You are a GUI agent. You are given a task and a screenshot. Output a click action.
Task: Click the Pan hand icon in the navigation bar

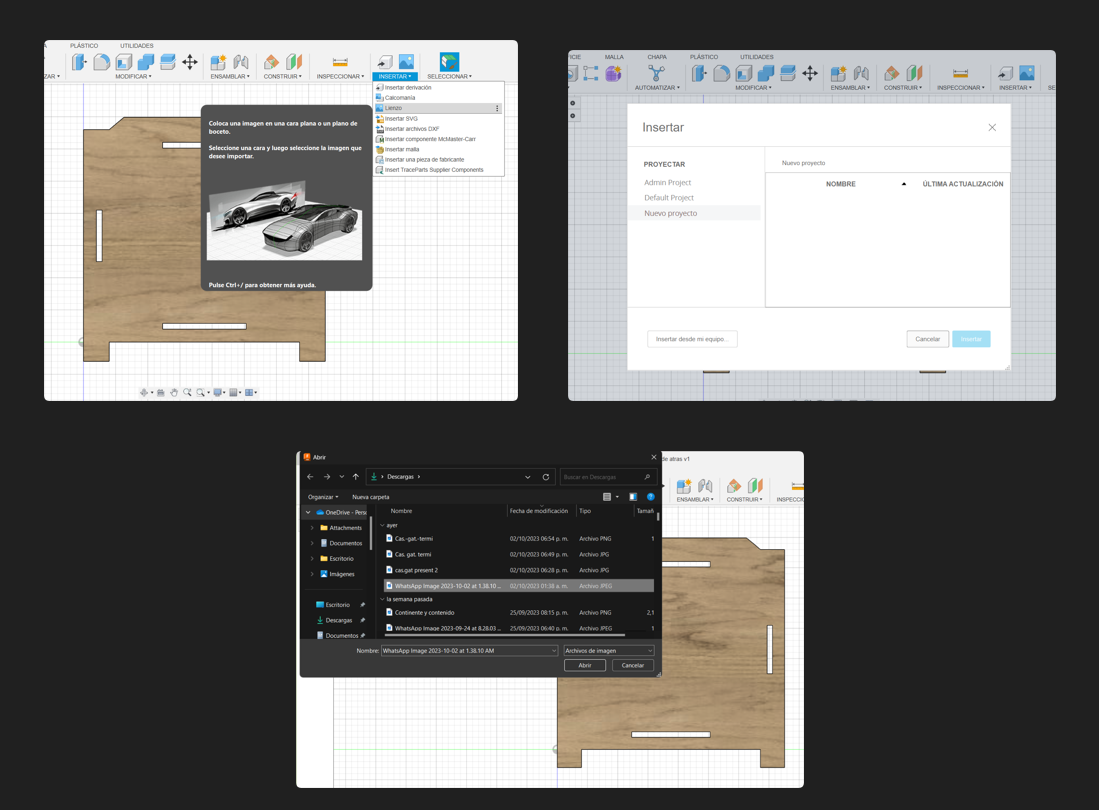[174, 392]
